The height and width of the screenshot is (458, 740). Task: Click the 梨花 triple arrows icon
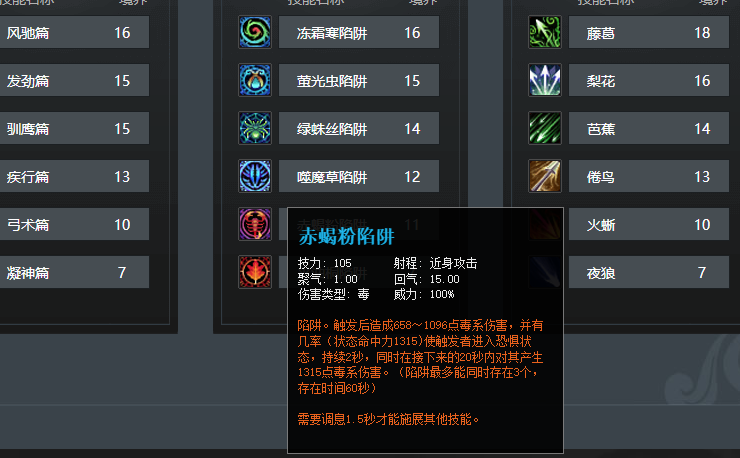coord(545,80)
